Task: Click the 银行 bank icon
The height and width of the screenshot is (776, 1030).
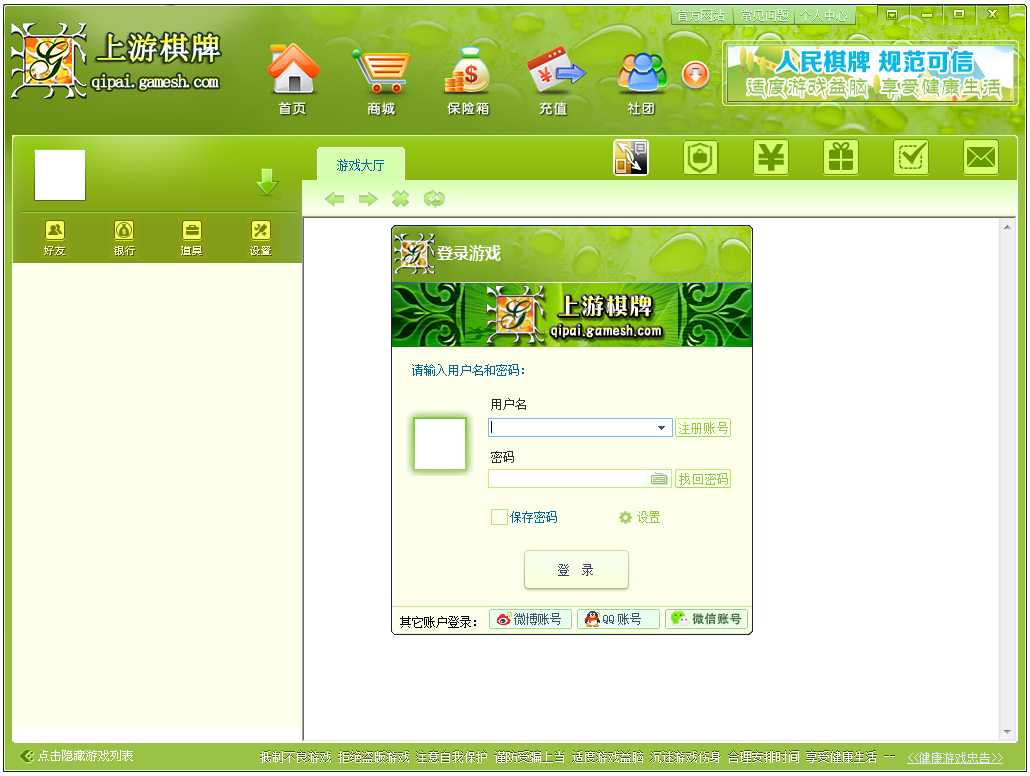Action: point(124,237)
